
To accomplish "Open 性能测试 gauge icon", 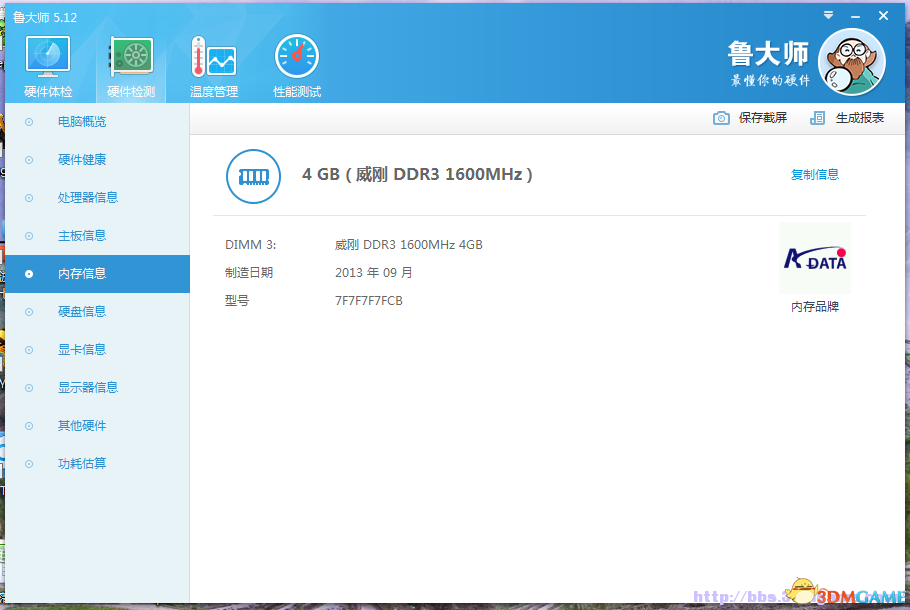I will point(297,56).
